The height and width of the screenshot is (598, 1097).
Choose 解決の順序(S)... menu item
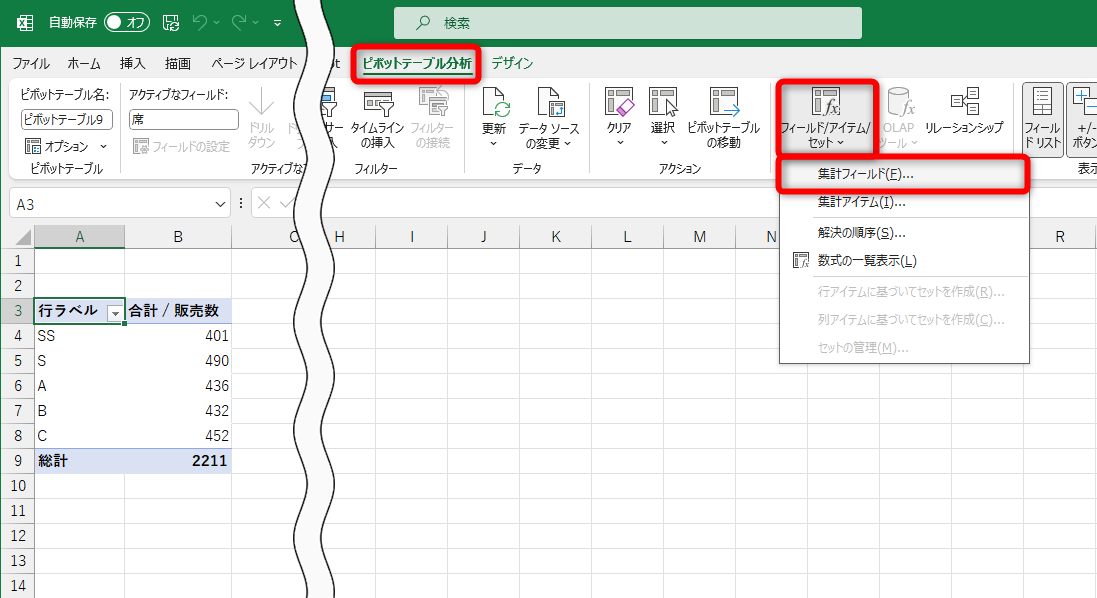coord(903,233)
